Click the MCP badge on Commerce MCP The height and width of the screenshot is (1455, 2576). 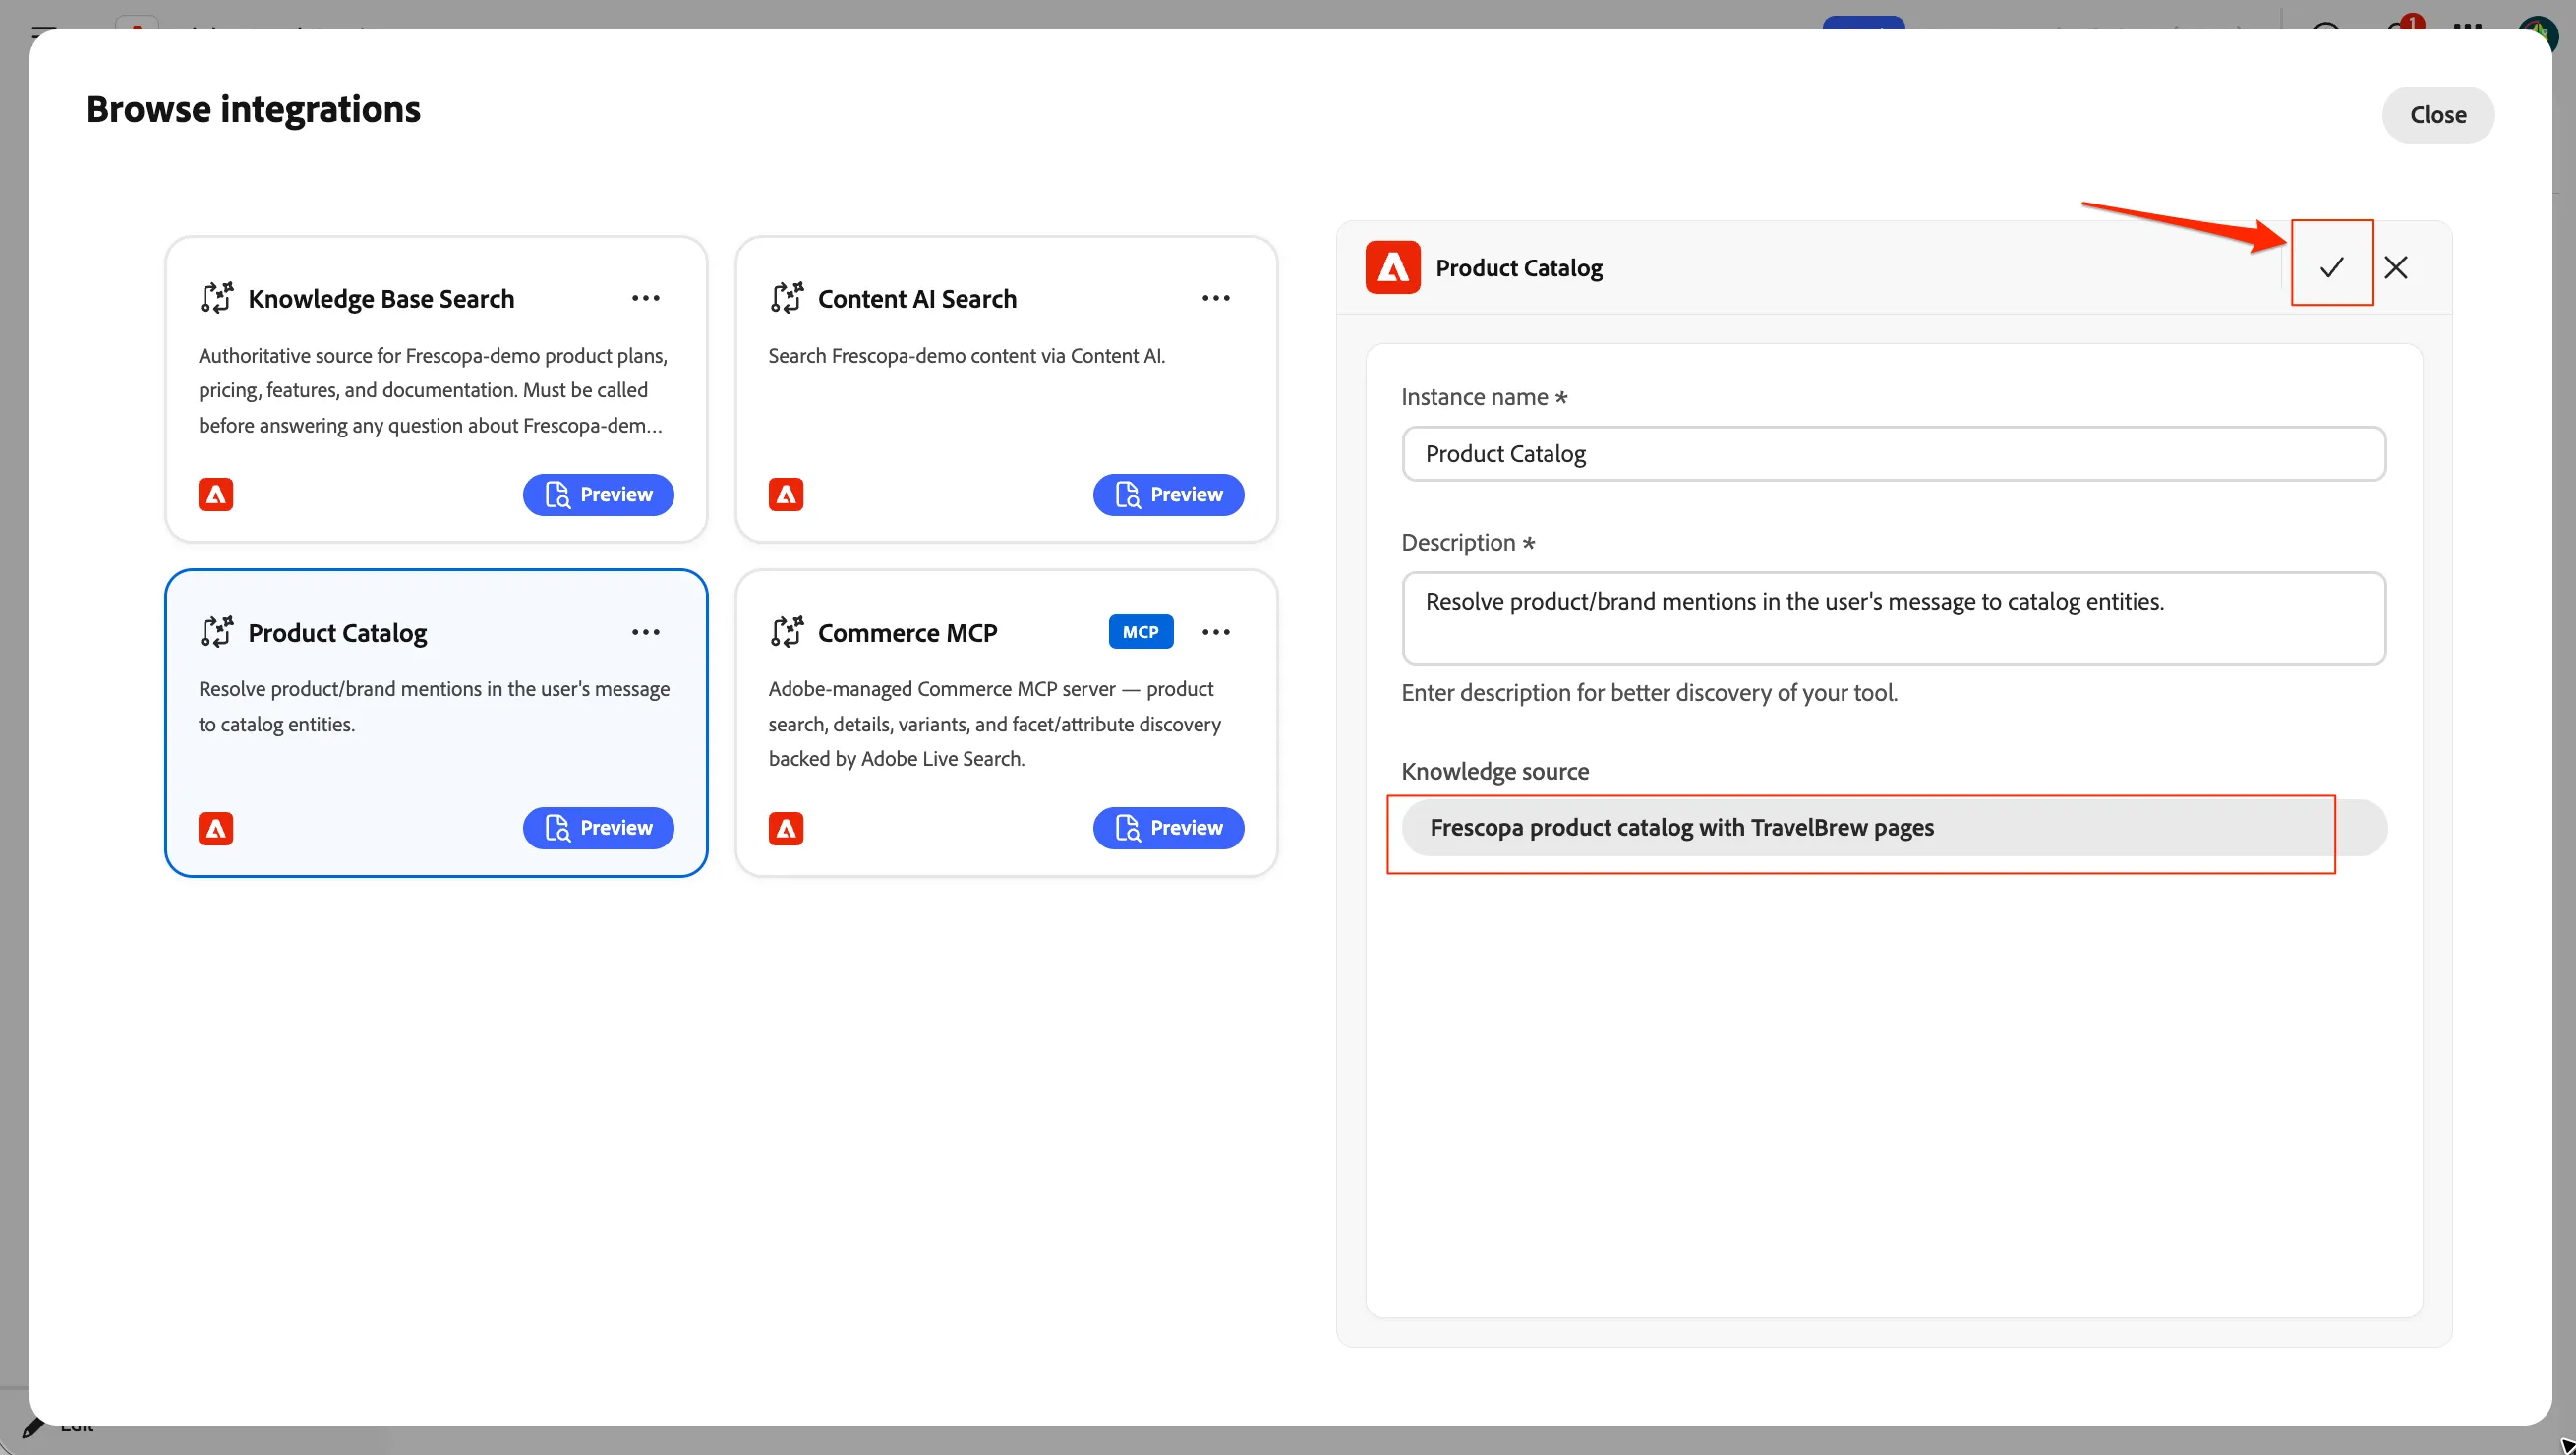(1141, 632)
